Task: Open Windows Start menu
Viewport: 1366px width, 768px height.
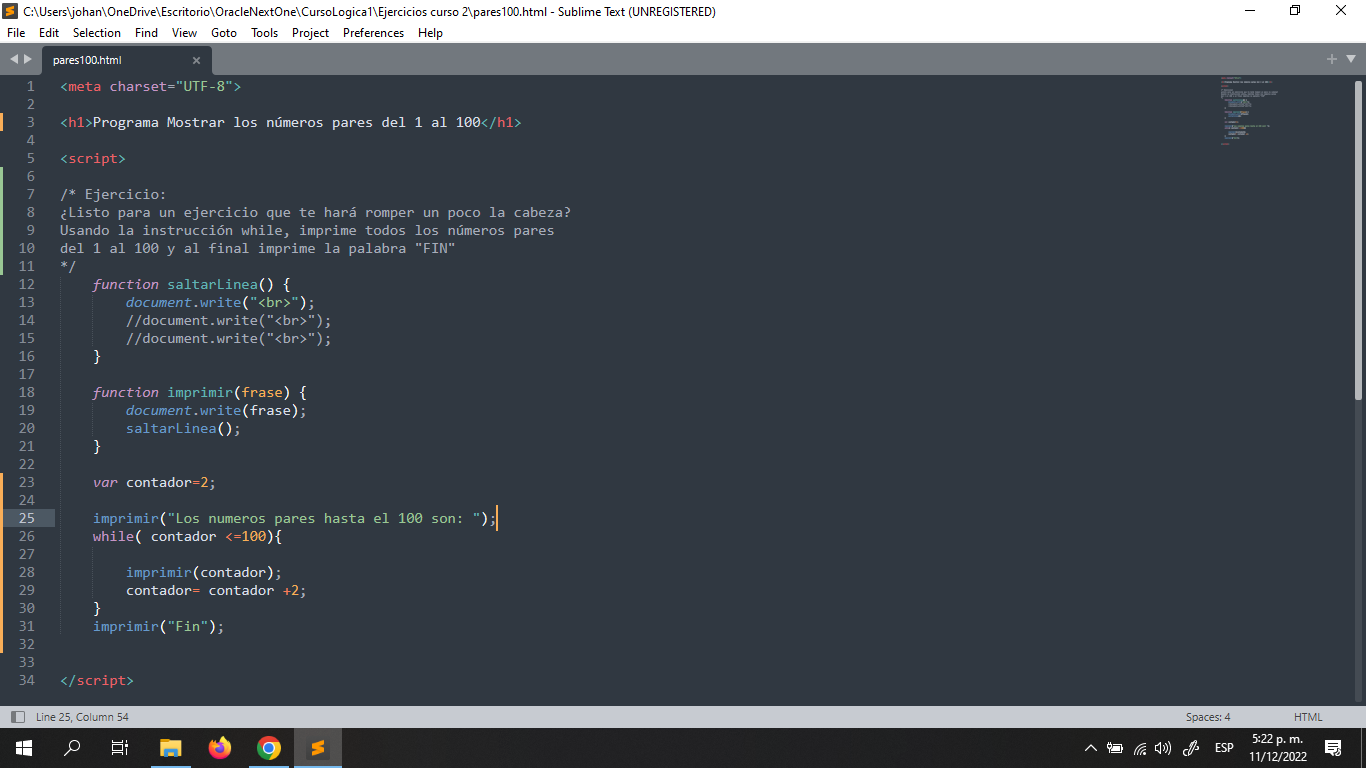Action: coord(24,747)
